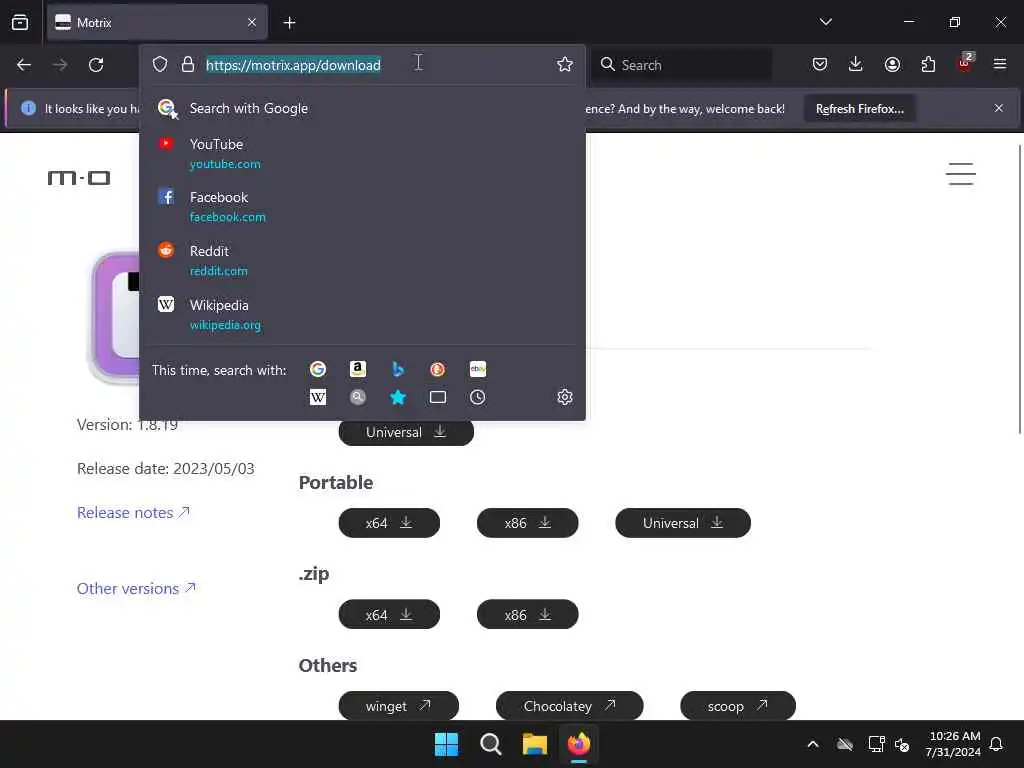The height and width of the screenshot is (768, 1024).
Task: Search open tabs icon
Action: tap(438, 397)
